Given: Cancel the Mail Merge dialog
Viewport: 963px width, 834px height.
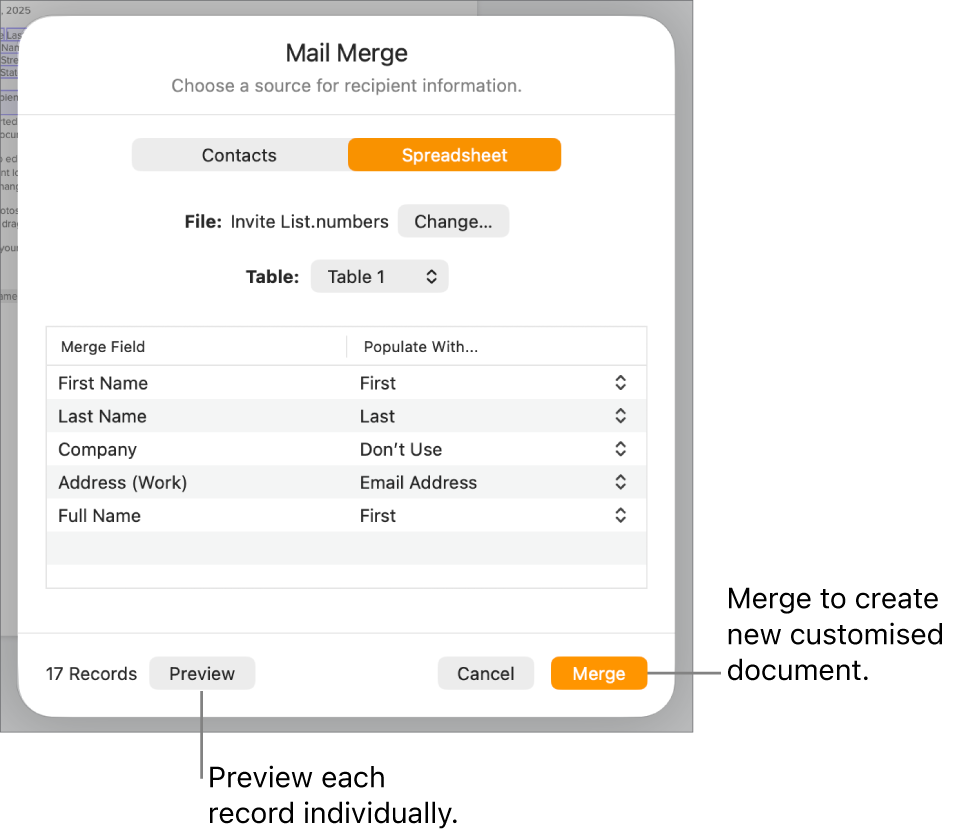Looking at the screenshot, I should coord(486,673).
